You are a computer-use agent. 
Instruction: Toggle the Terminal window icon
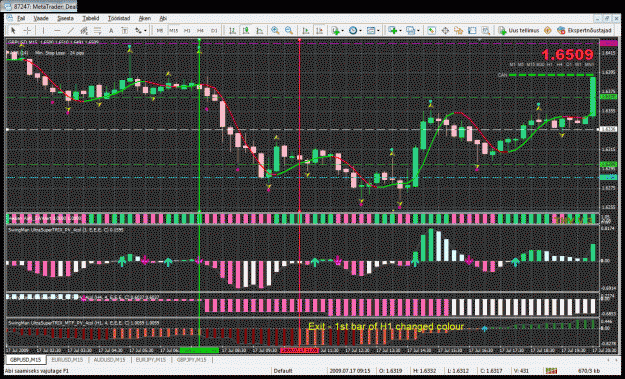(x=472, y=30)
